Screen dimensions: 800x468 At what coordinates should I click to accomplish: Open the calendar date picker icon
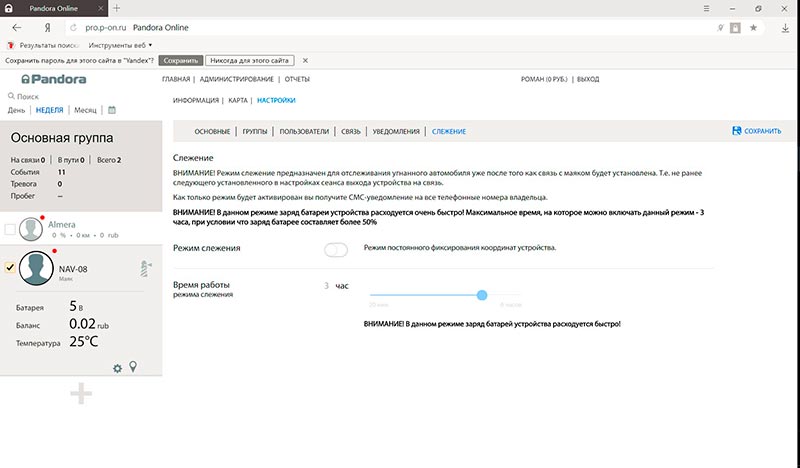112,110
